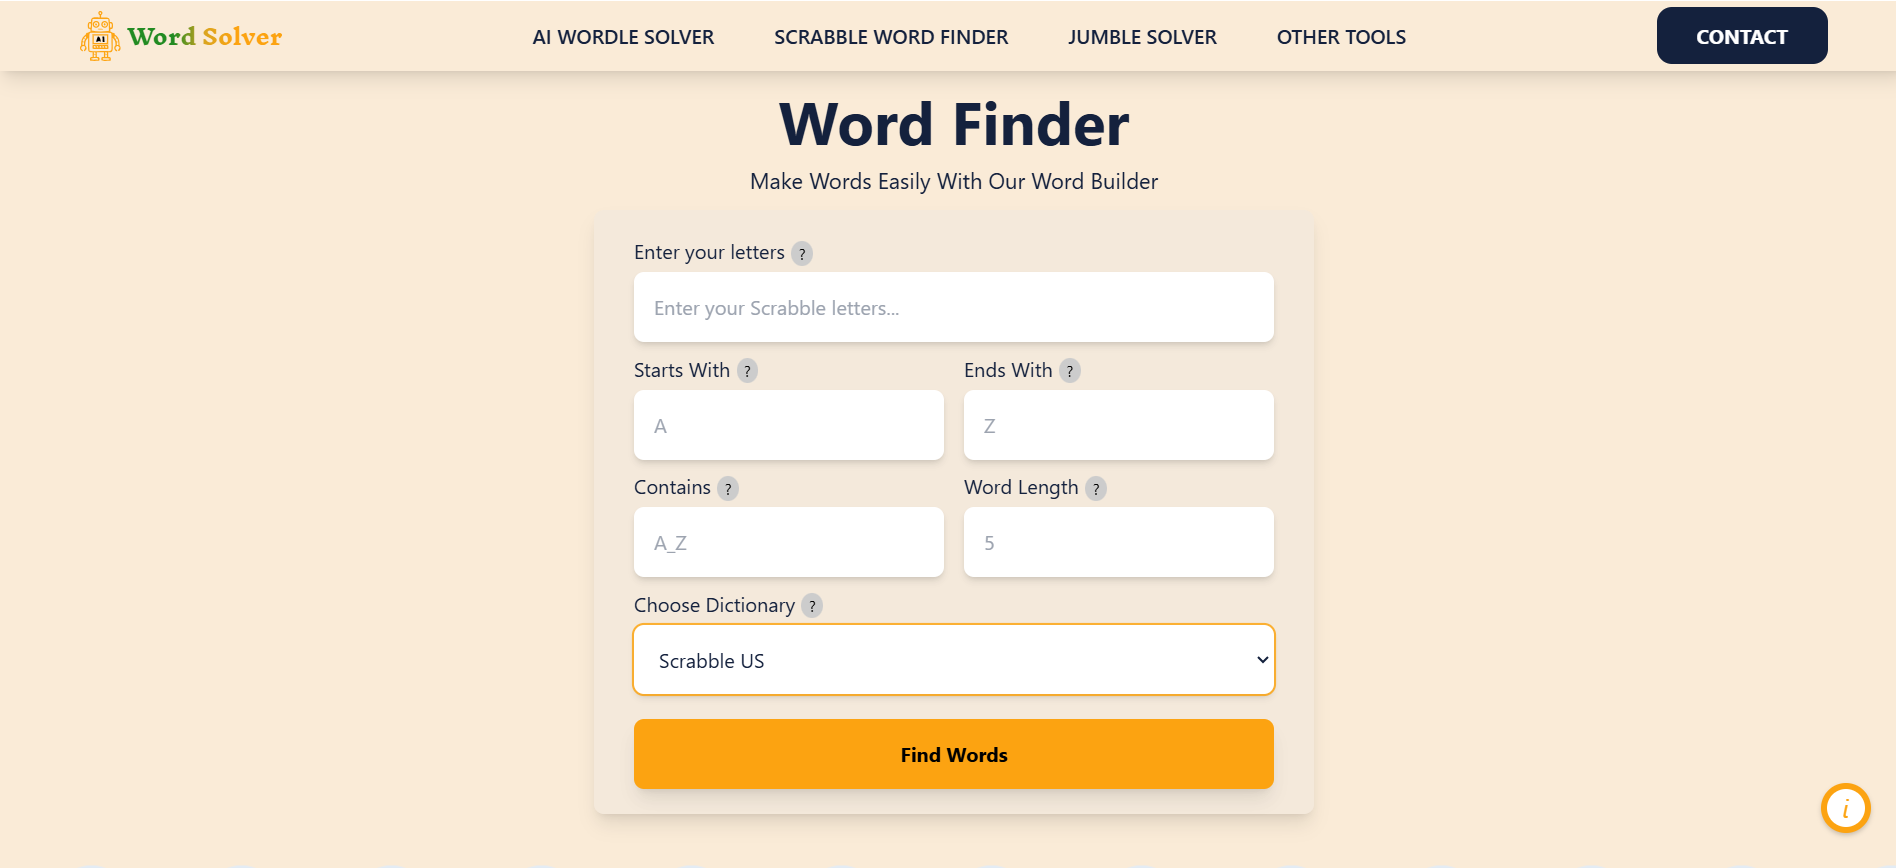
Task: Click the Find Words button
Action: [x=954, y=754]
